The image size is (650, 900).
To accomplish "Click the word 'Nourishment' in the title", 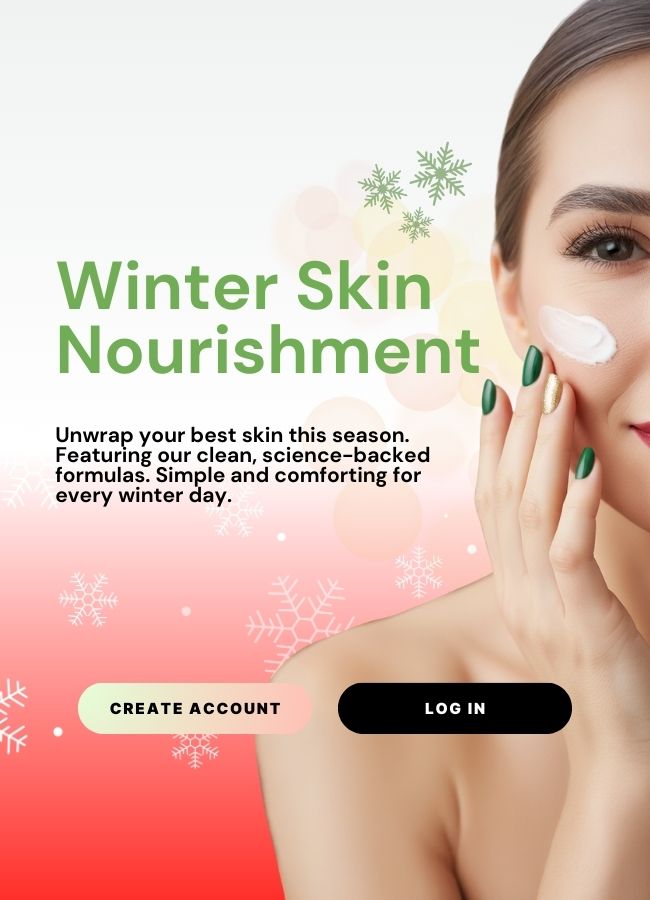I will tap(268, 350).
